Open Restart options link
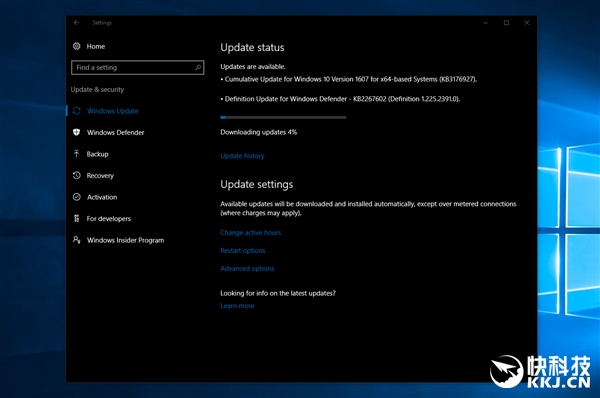This screenshot has height=398, width=600. point(243,251)
